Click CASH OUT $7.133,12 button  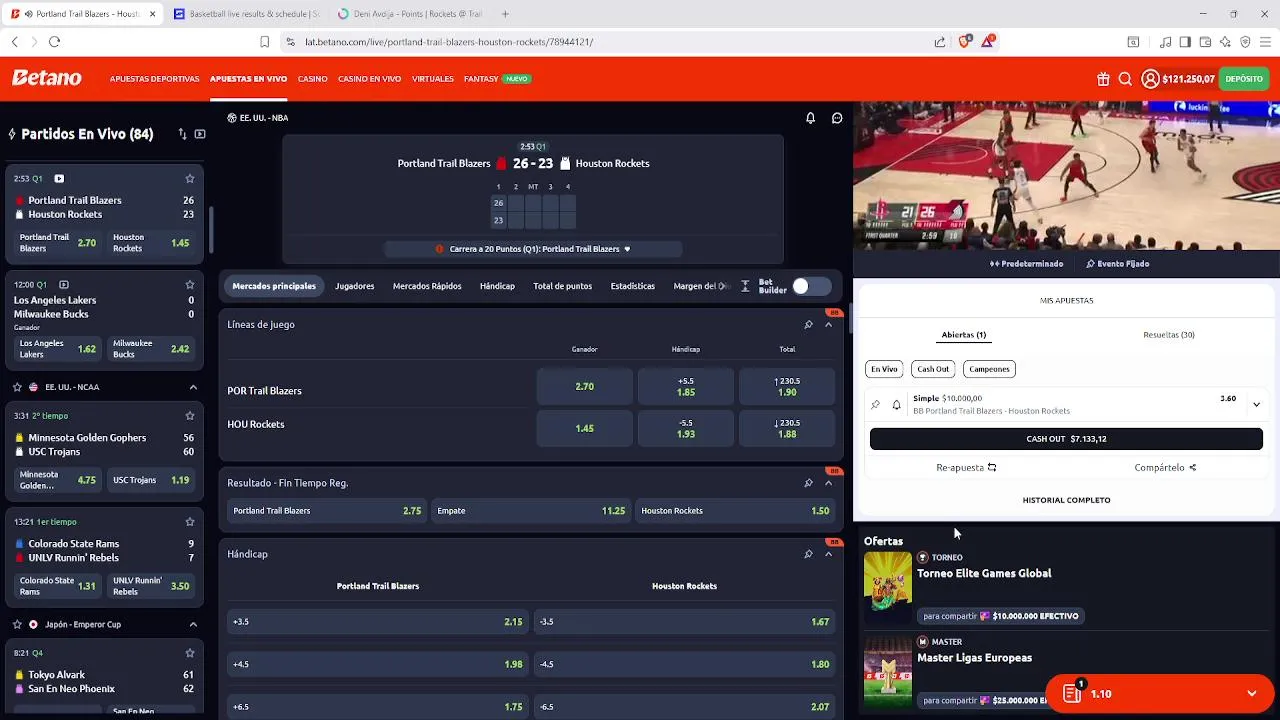point(1066,439)
